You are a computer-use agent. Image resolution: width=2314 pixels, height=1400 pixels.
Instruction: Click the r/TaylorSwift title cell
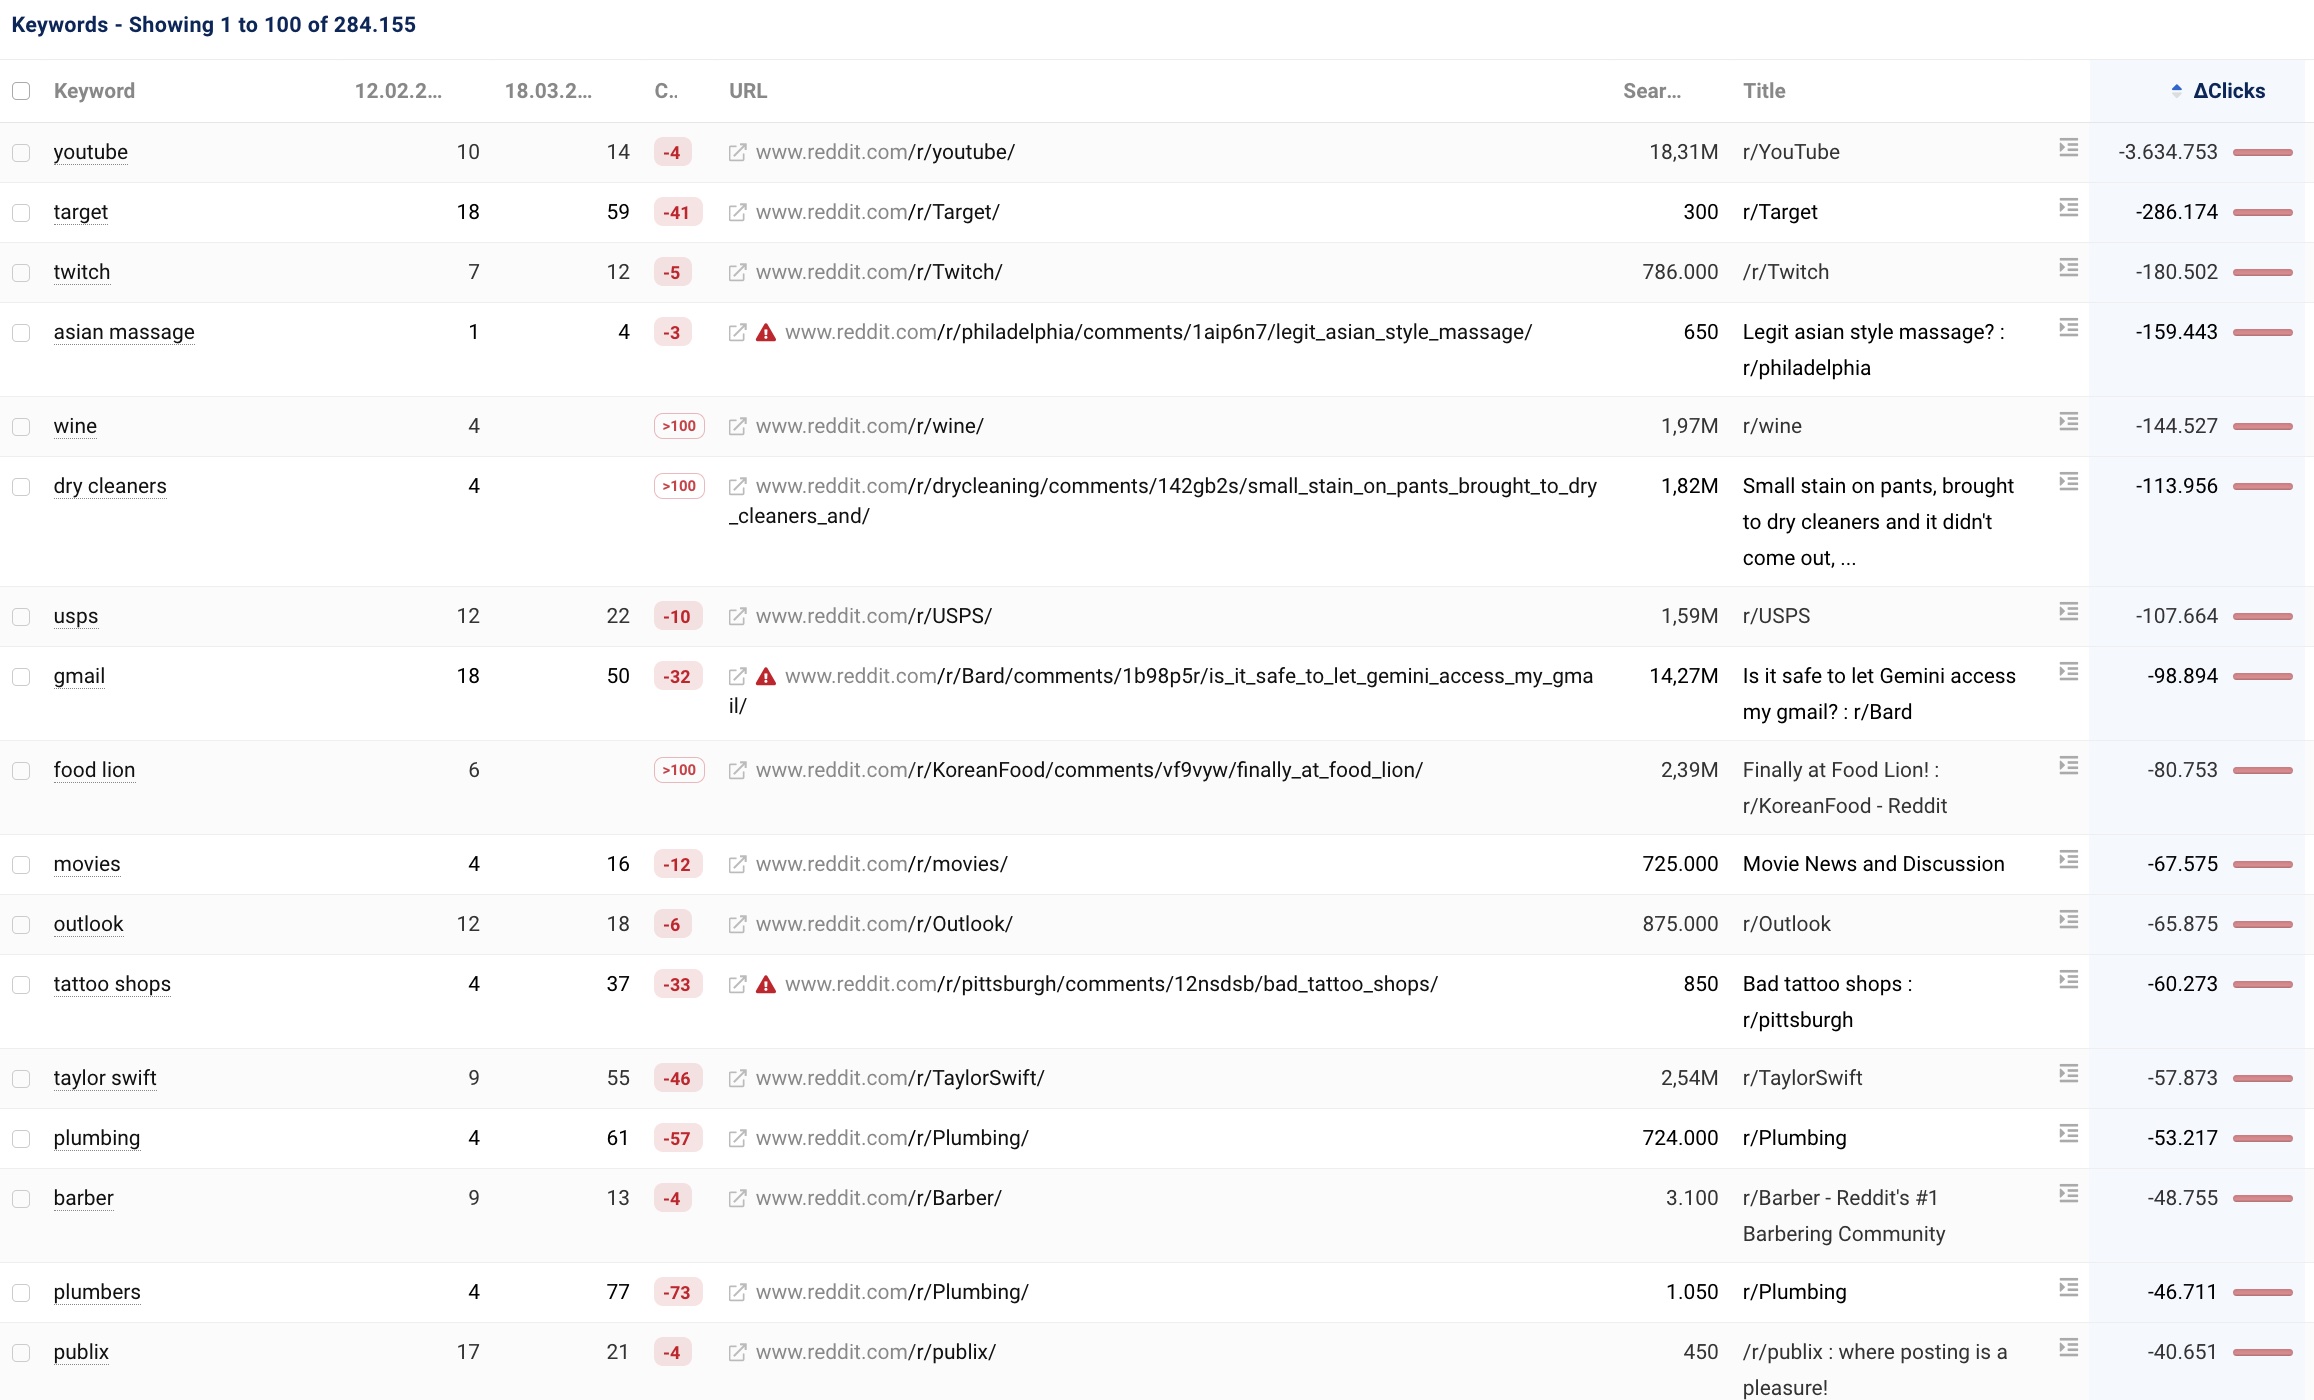[1802, 1078]
